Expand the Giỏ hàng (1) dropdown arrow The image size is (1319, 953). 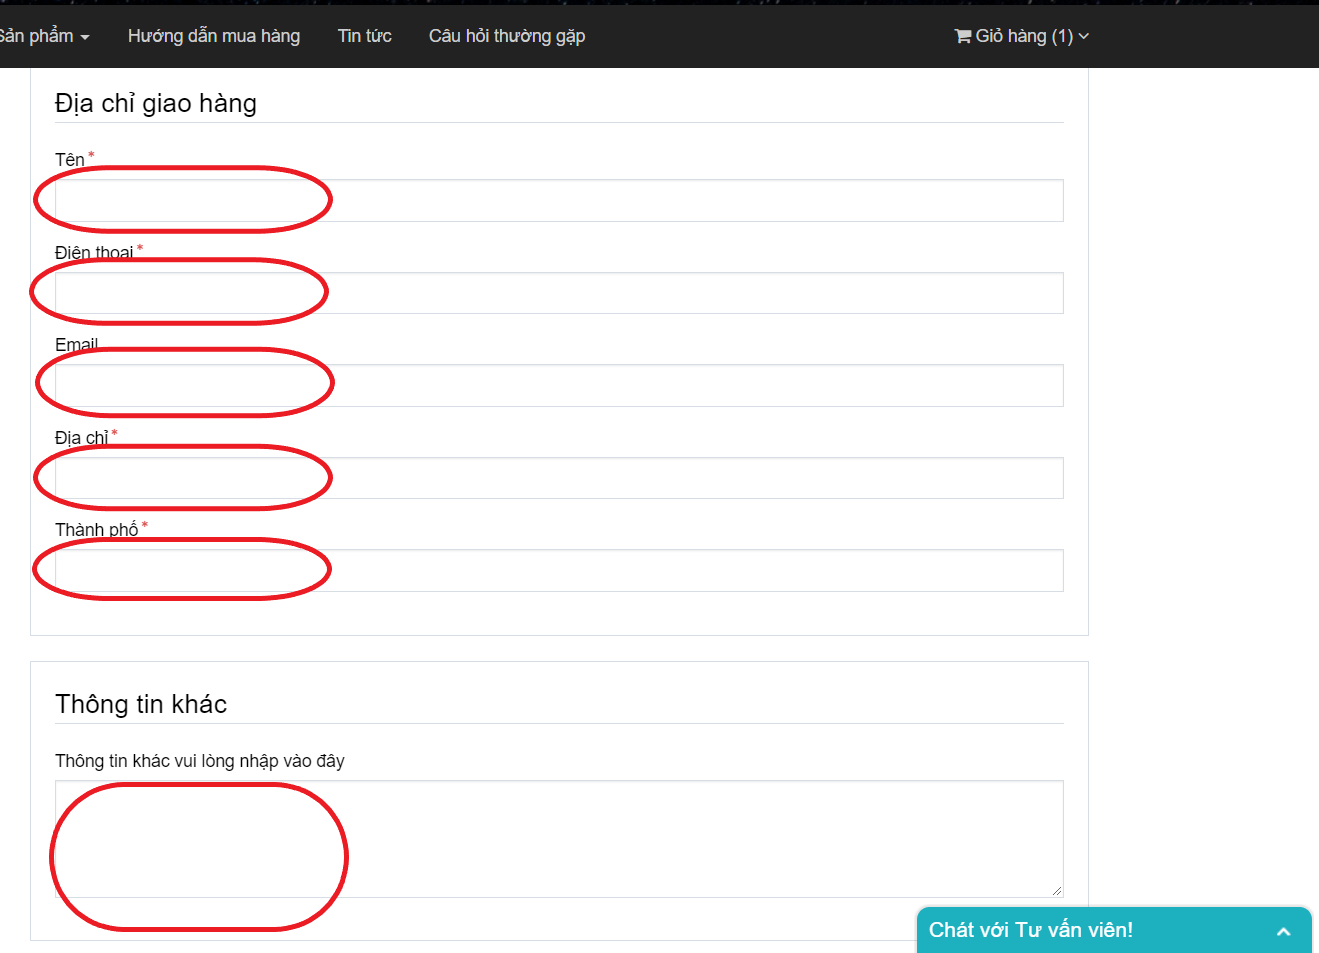pyautogui.click(x=1083, y=36)
